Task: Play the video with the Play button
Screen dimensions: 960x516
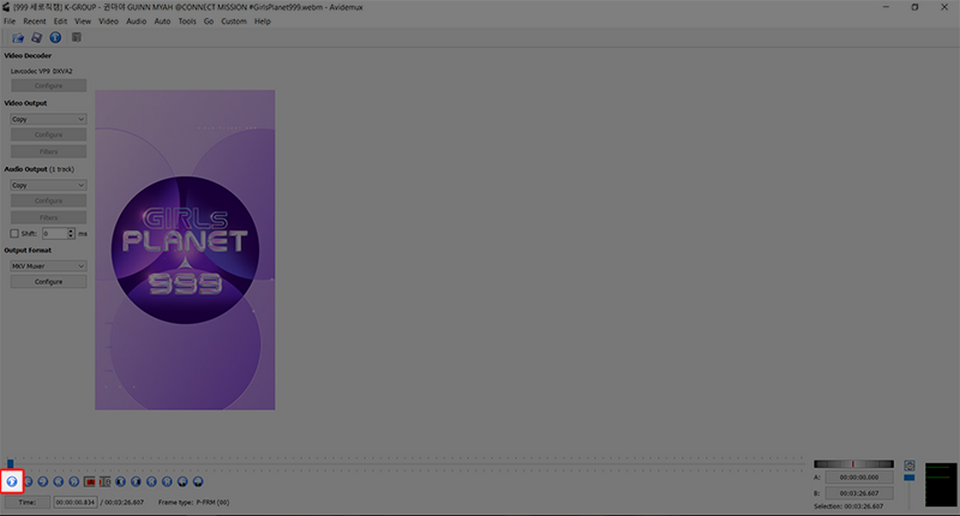Action: [x=12, y=482]
